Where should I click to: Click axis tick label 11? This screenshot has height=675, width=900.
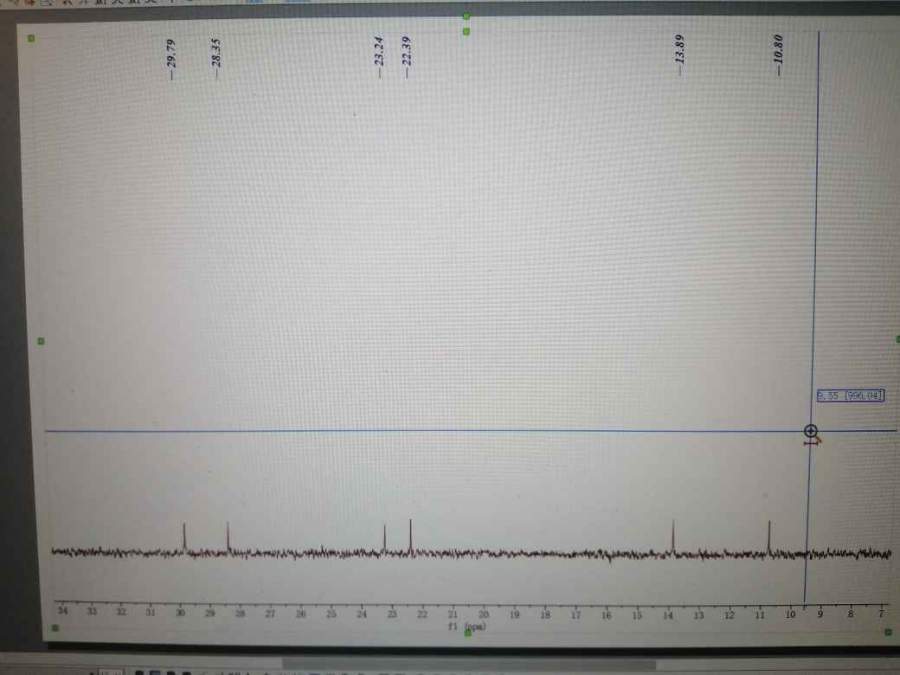click(759, 615)
